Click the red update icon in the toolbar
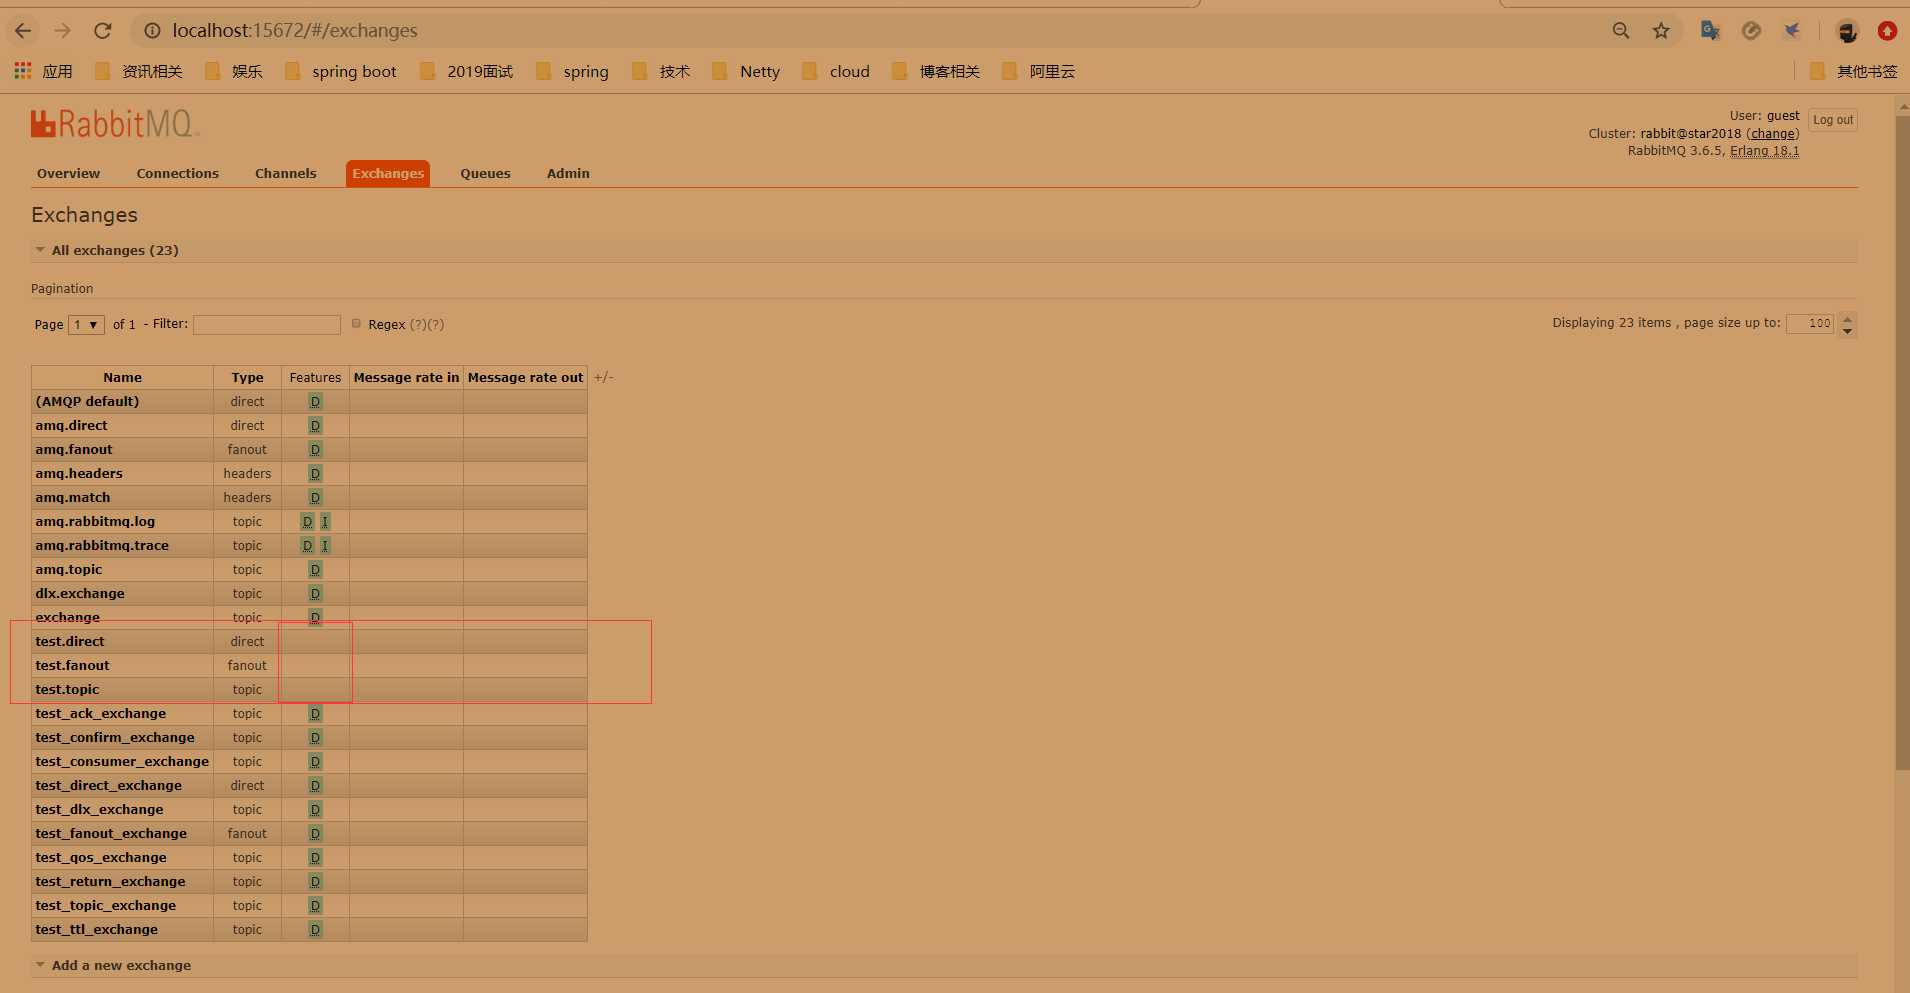The width and height of the screenshot is (1910, 993). pyautogui.click(x=1887, y=31)
